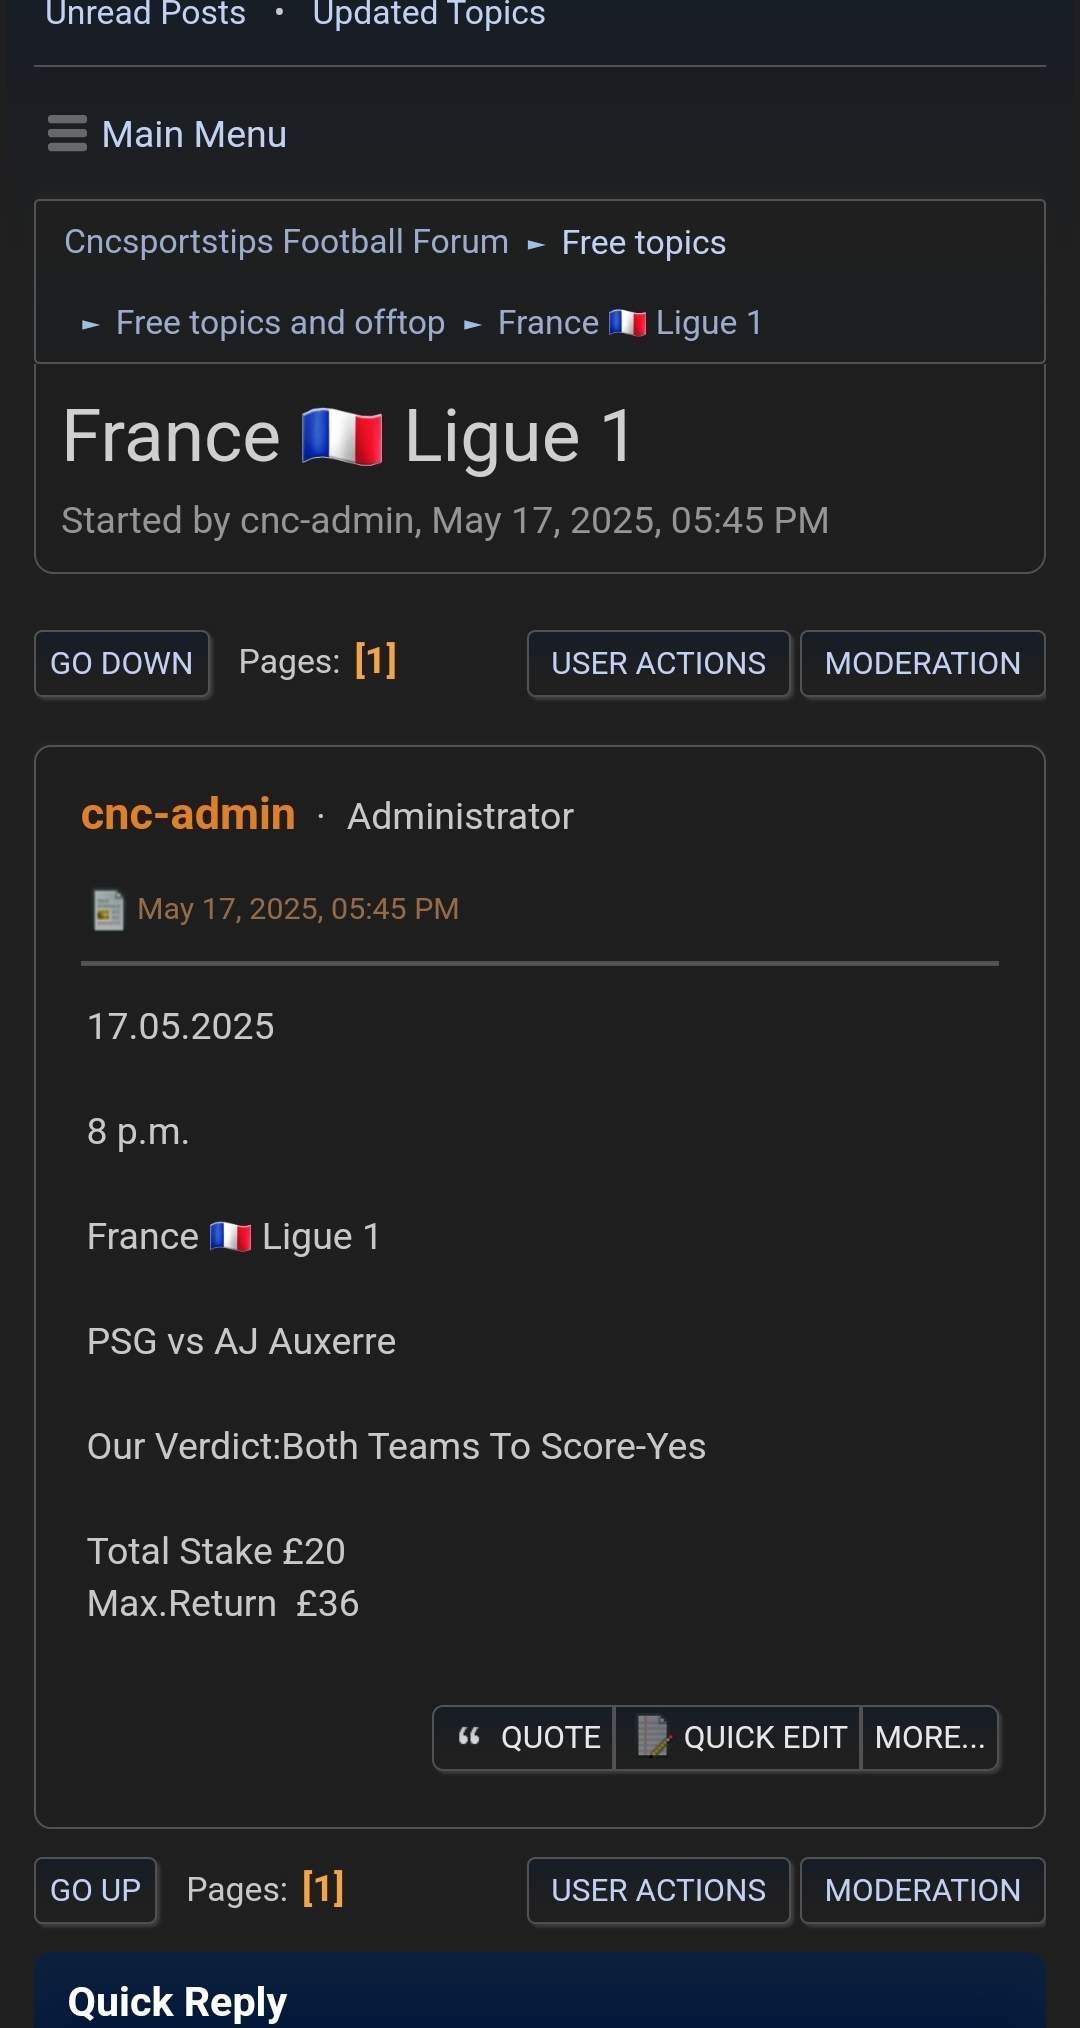Open Cncsportstips Football Forum breadcrumb

286,242
